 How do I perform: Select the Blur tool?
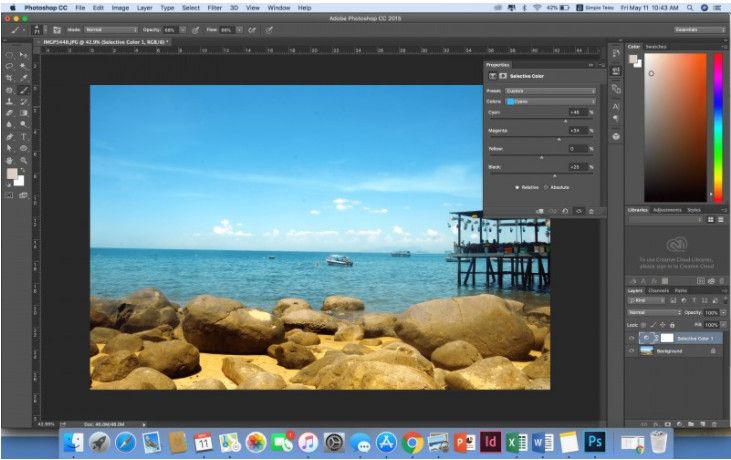tap(9, 125)
